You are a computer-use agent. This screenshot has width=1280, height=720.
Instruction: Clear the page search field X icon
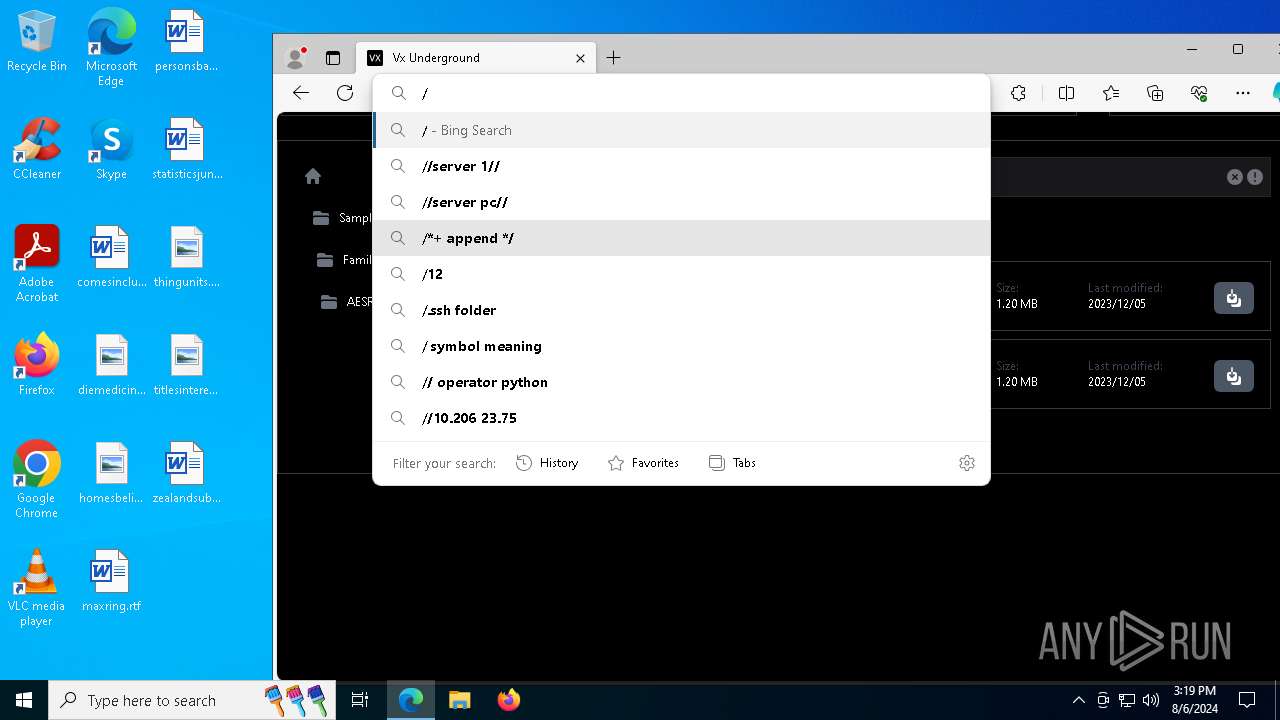point(1235,177)
